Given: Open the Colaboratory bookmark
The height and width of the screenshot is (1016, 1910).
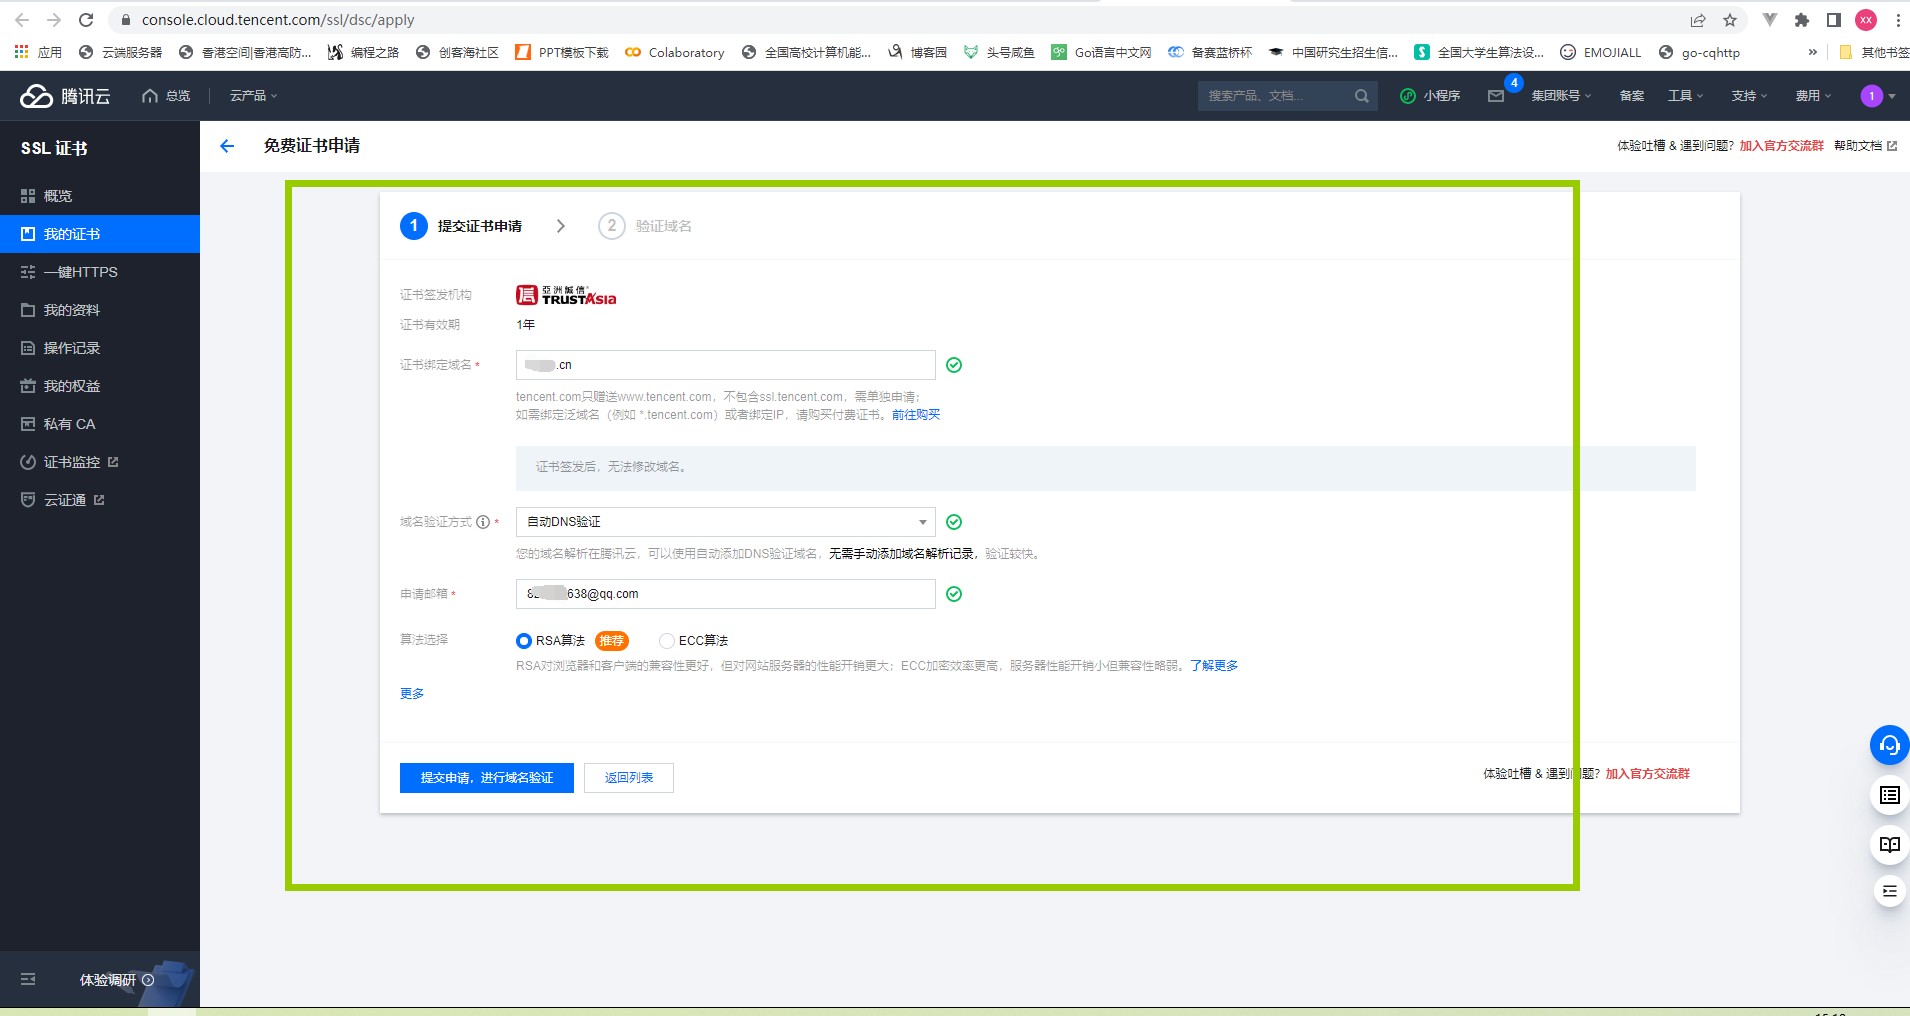Looking at the screenshot, I should pyautogui.click(x=675, y=52).
